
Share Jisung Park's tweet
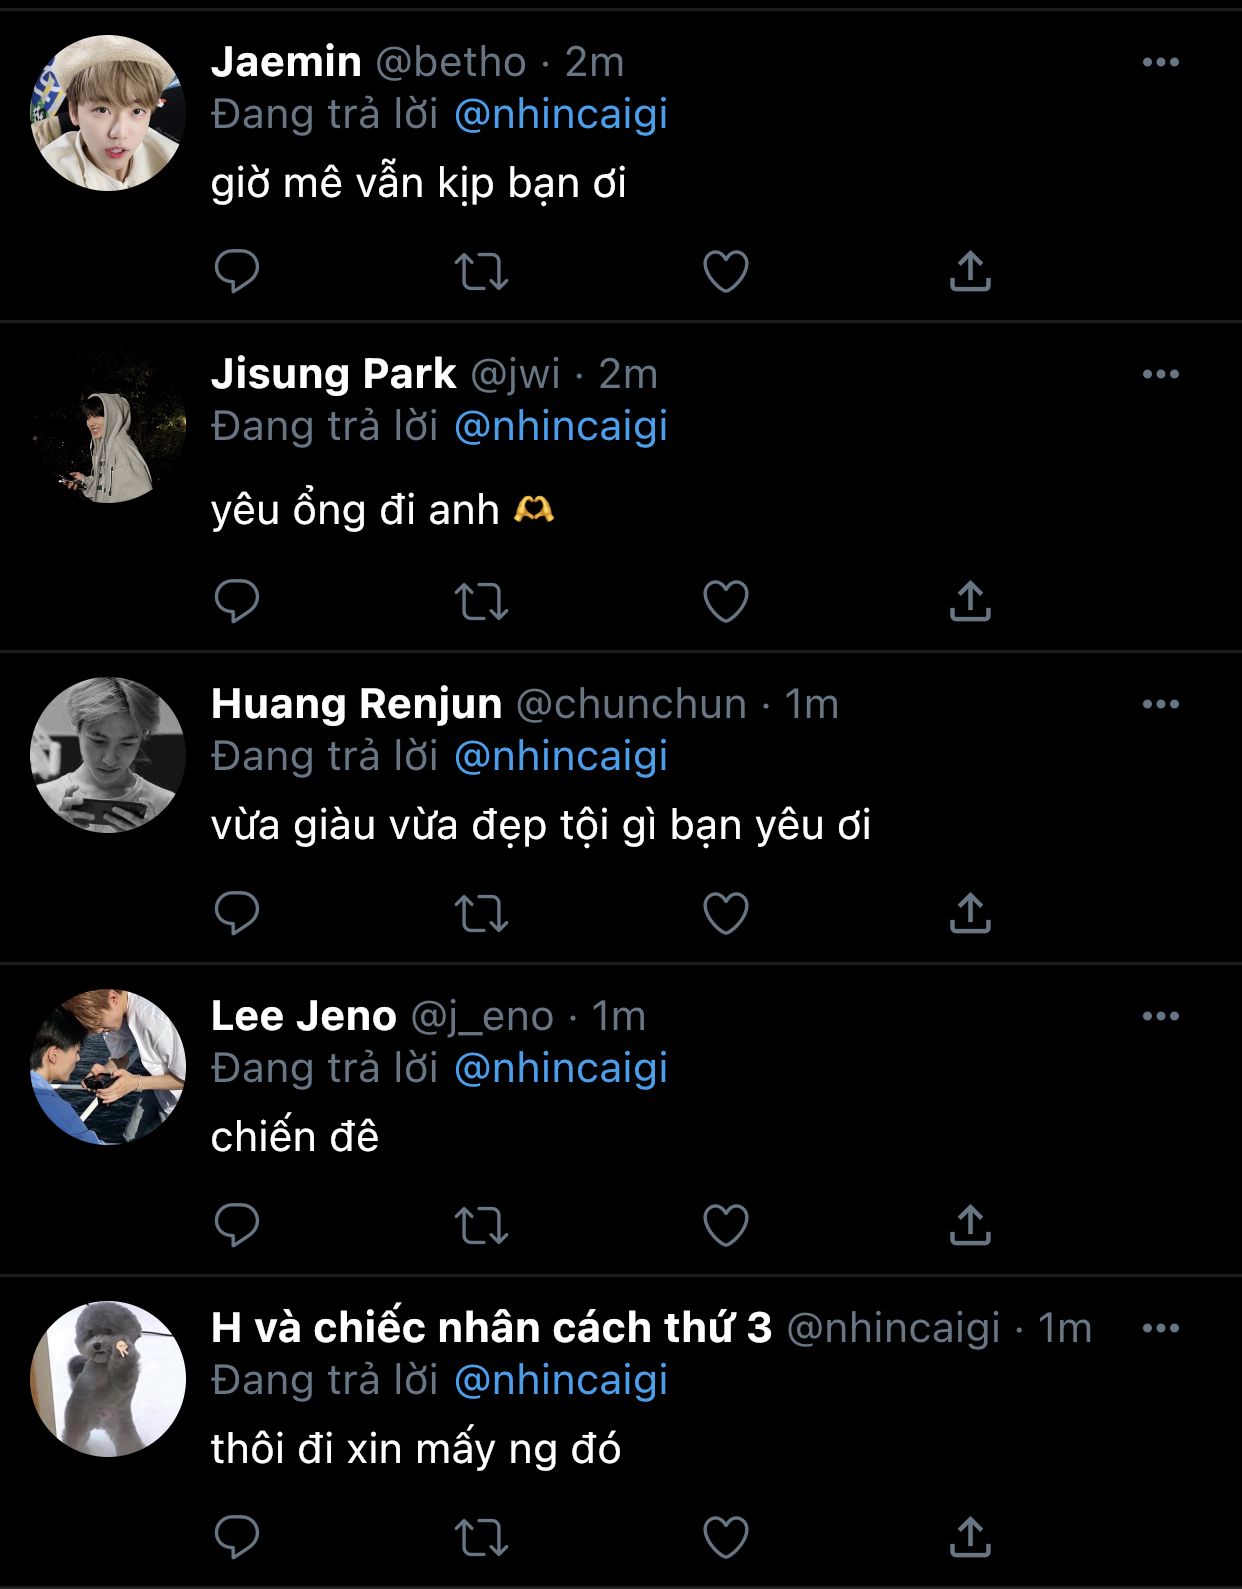(970, 601)
